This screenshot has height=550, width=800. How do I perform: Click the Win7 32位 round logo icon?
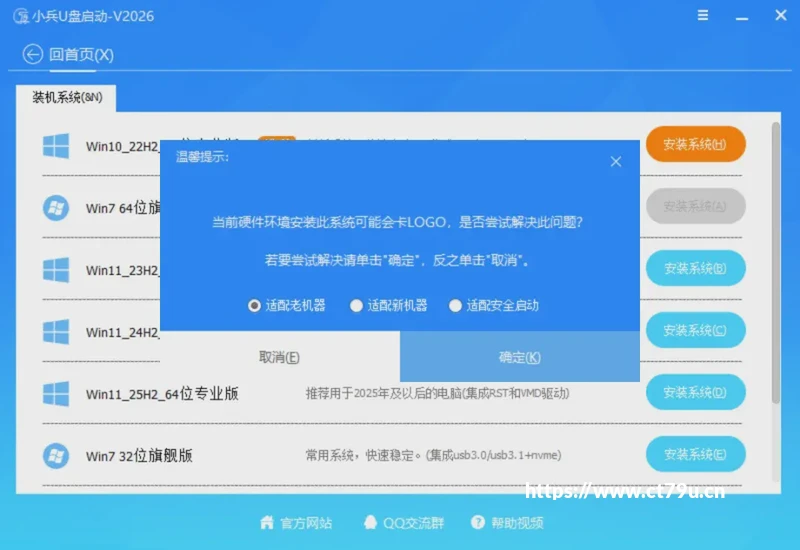point(56,456)
